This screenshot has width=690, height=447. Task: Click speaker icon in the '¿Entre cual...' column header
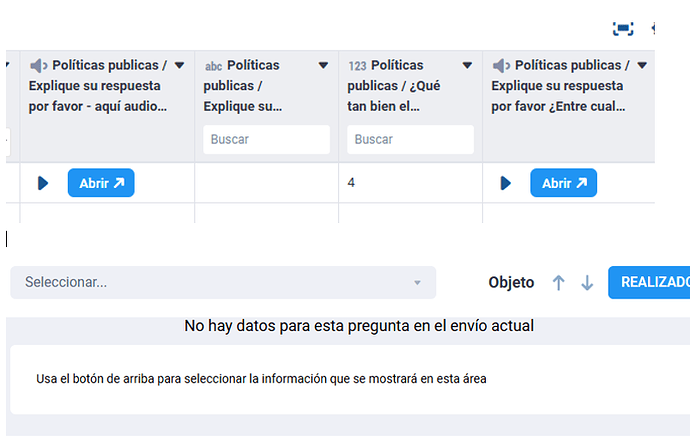pos(501,66)
